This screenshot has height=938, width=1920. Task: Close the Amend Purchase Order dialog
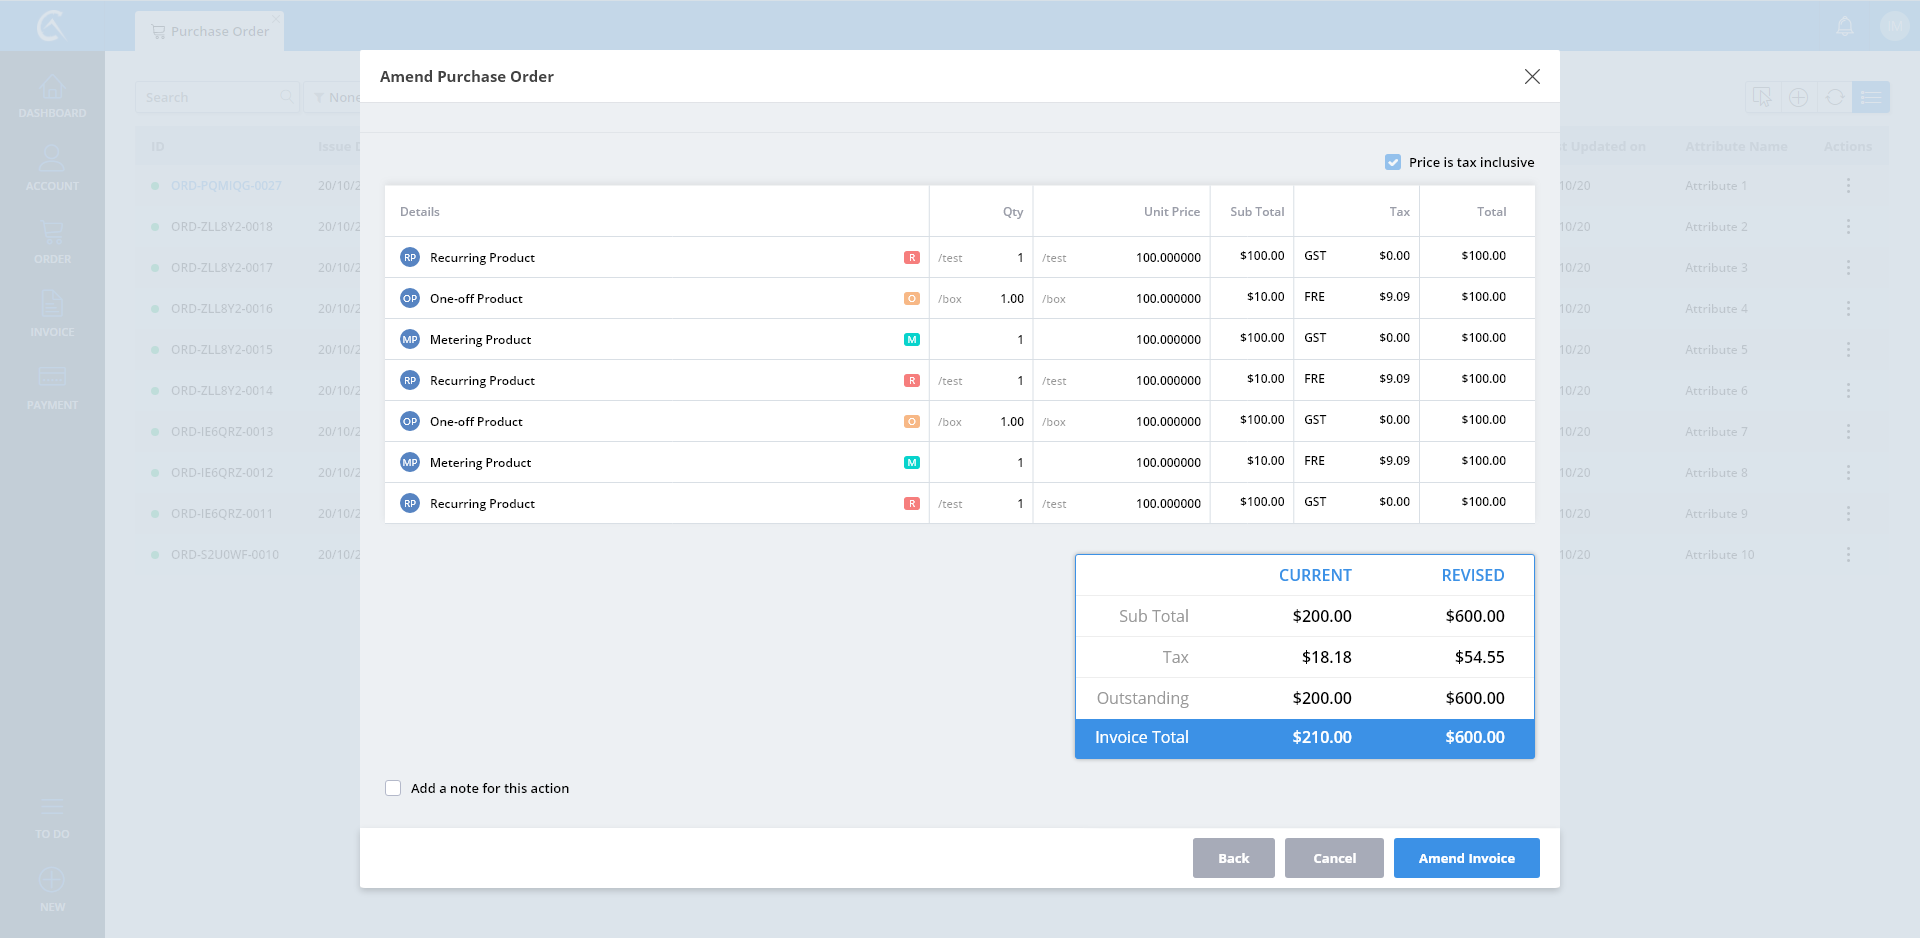(1532, 77)
